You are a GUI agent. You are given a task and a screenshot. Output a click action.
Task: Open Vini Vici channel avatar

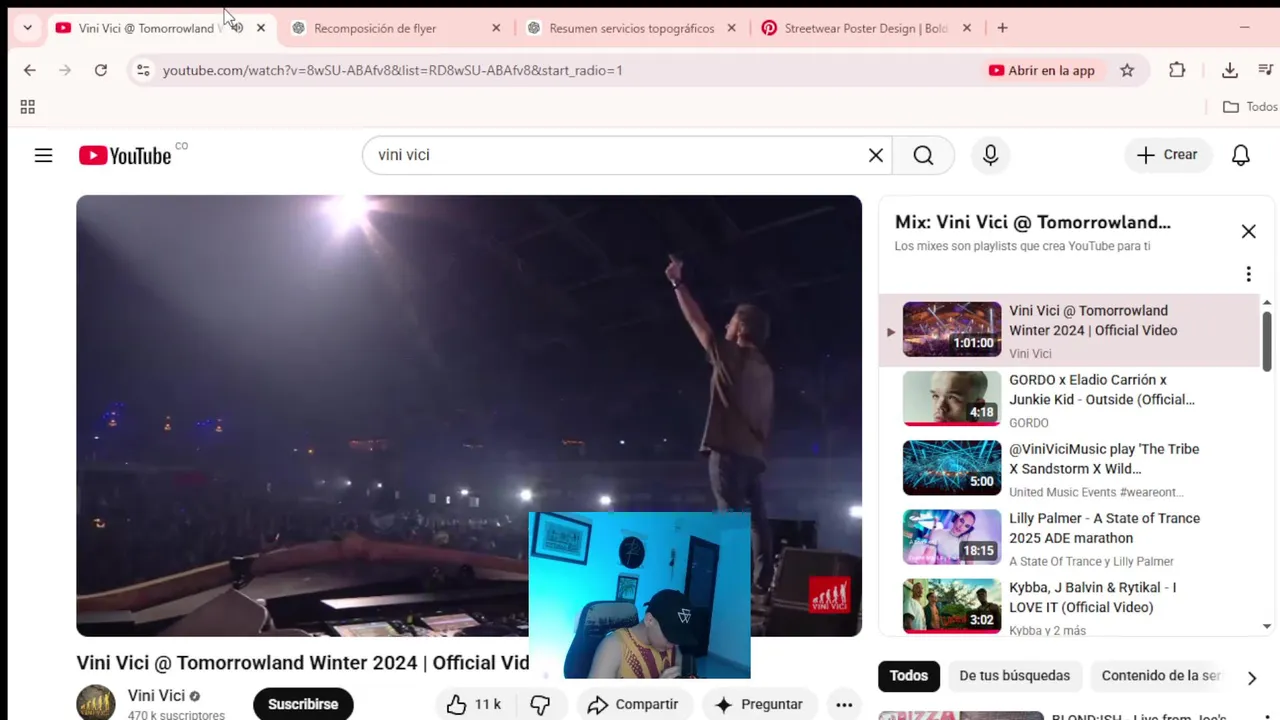tap(96, 703)
